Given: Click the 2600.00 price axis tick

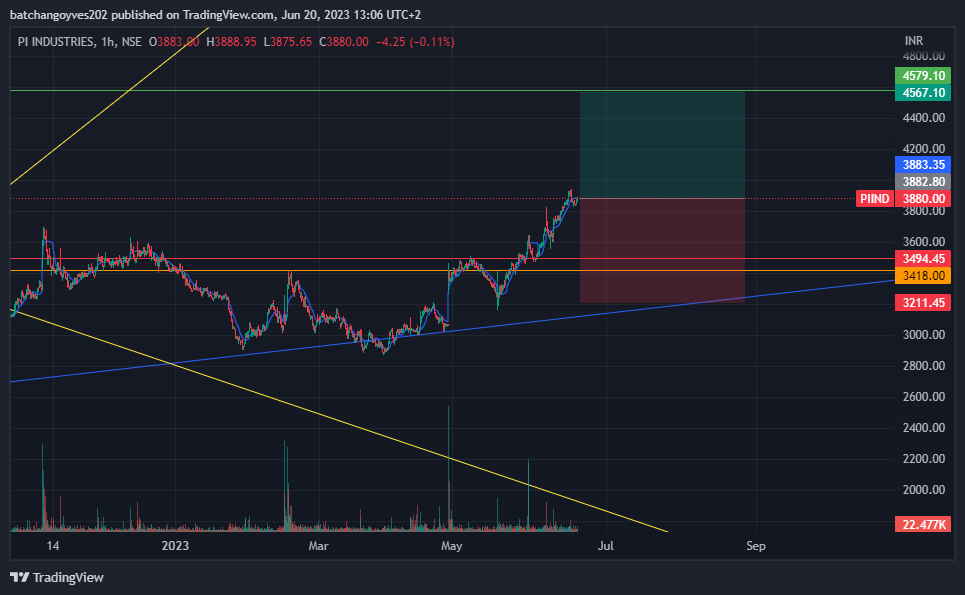Looking at the screenshot, I should click(x=924, y=397).
